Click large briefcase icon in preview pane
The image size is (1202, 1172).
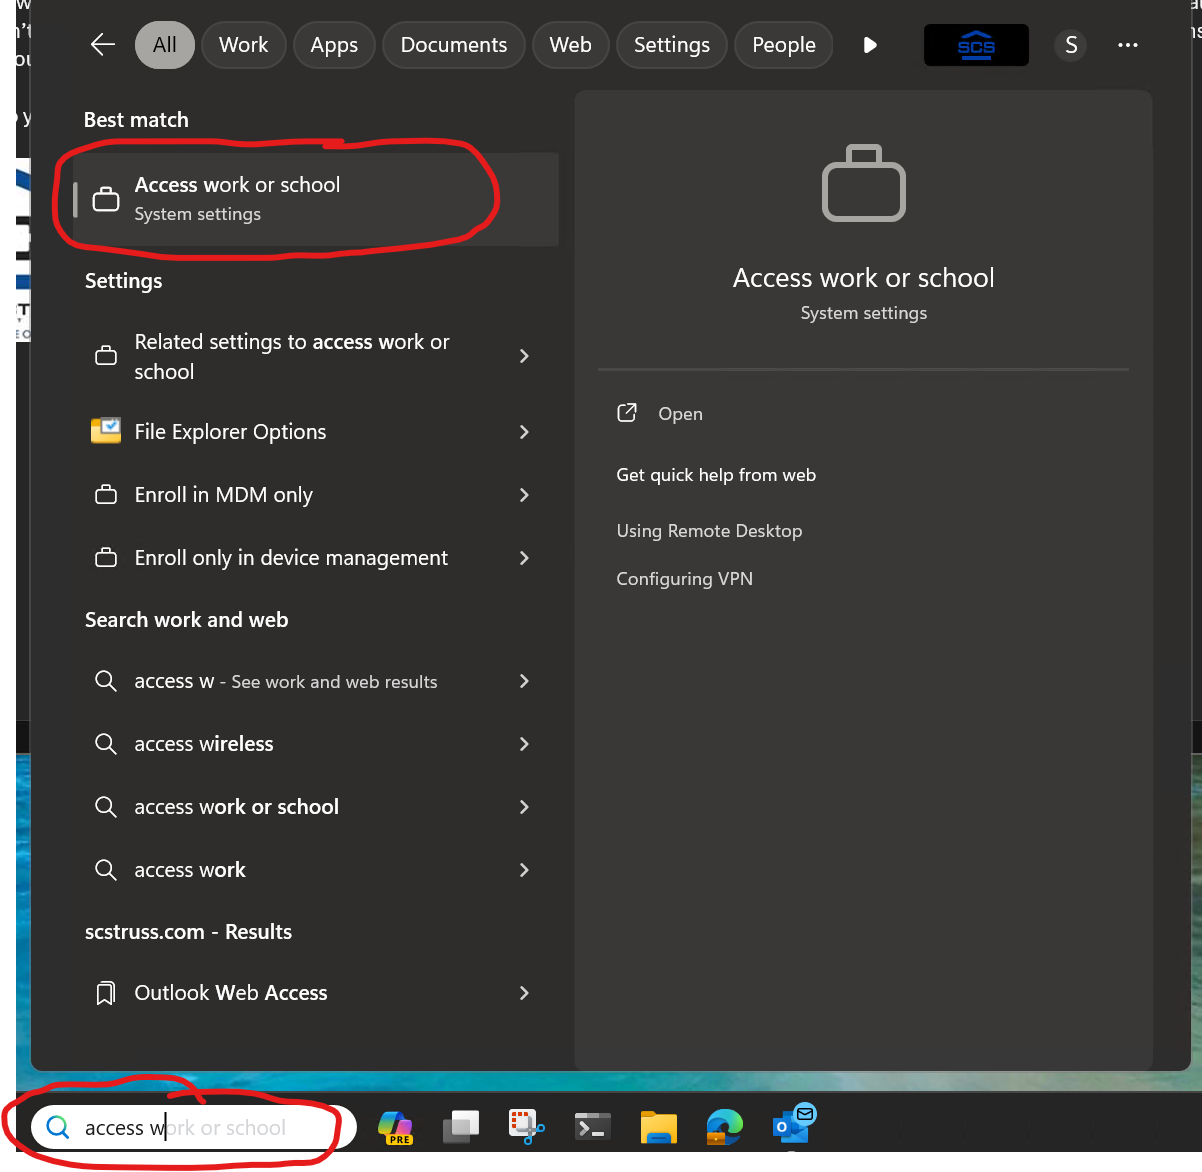click(x=864, y=184)
